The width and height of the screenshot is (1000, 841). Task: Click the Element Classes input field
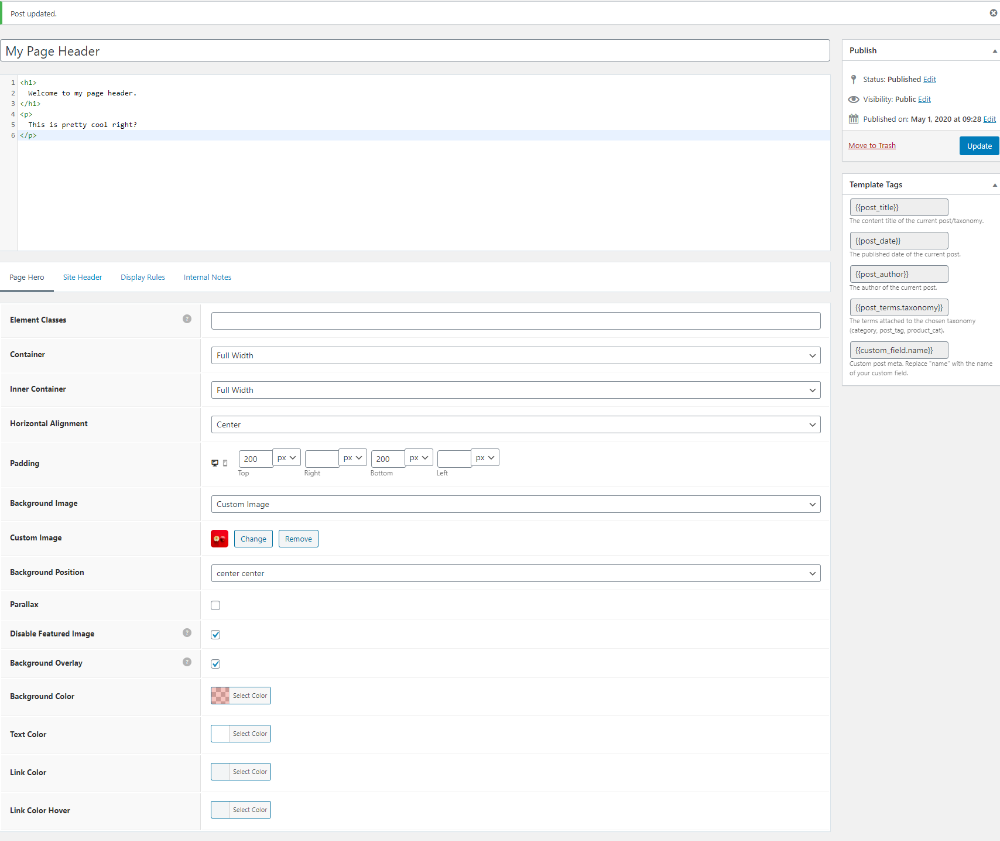[x=515, y=321]
